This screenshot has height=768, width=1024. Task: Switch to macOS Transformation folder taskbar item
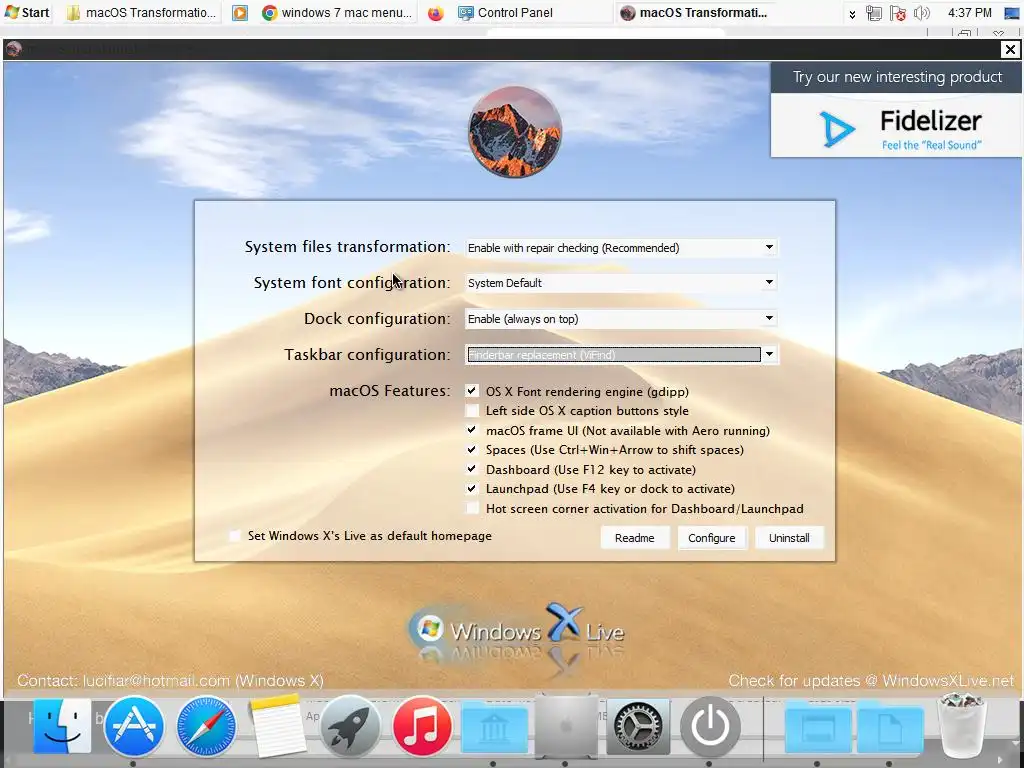(x=142, y=12)
